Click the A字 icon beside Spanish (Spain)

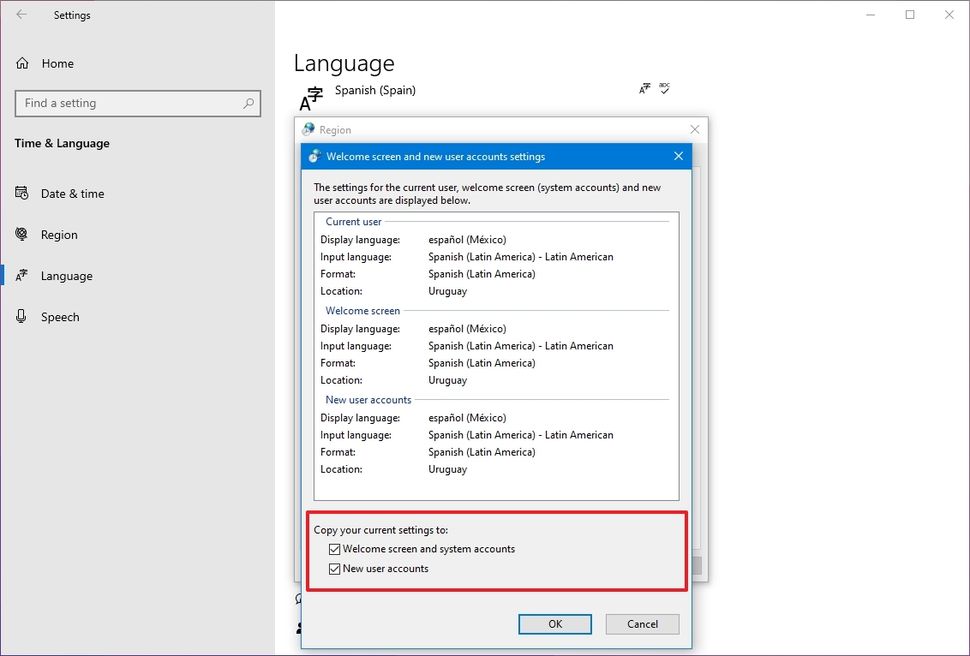coord(309,95)
